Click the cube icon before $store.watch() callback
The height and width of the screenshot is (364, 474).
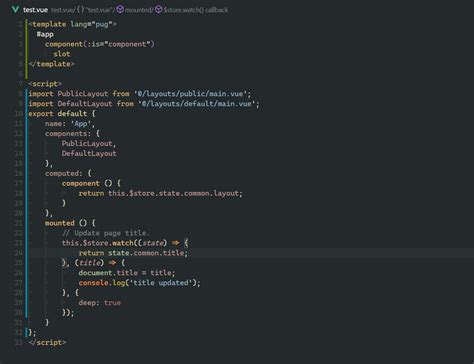[158, 9]
